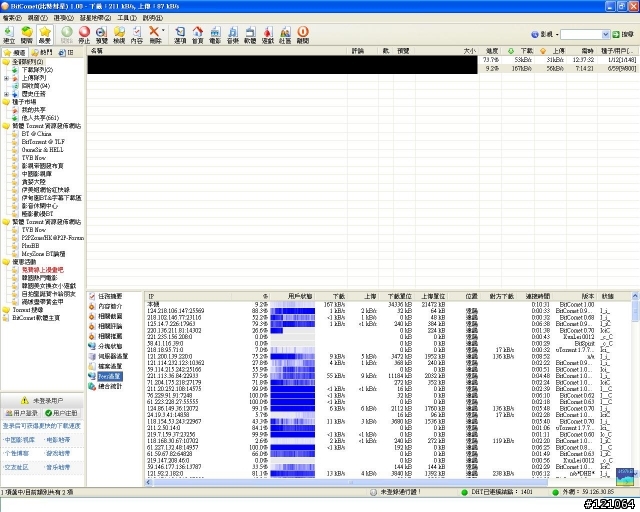640x512 pixels.
Task: Open the 工具 Tools menu
Action: click(127, 18)
